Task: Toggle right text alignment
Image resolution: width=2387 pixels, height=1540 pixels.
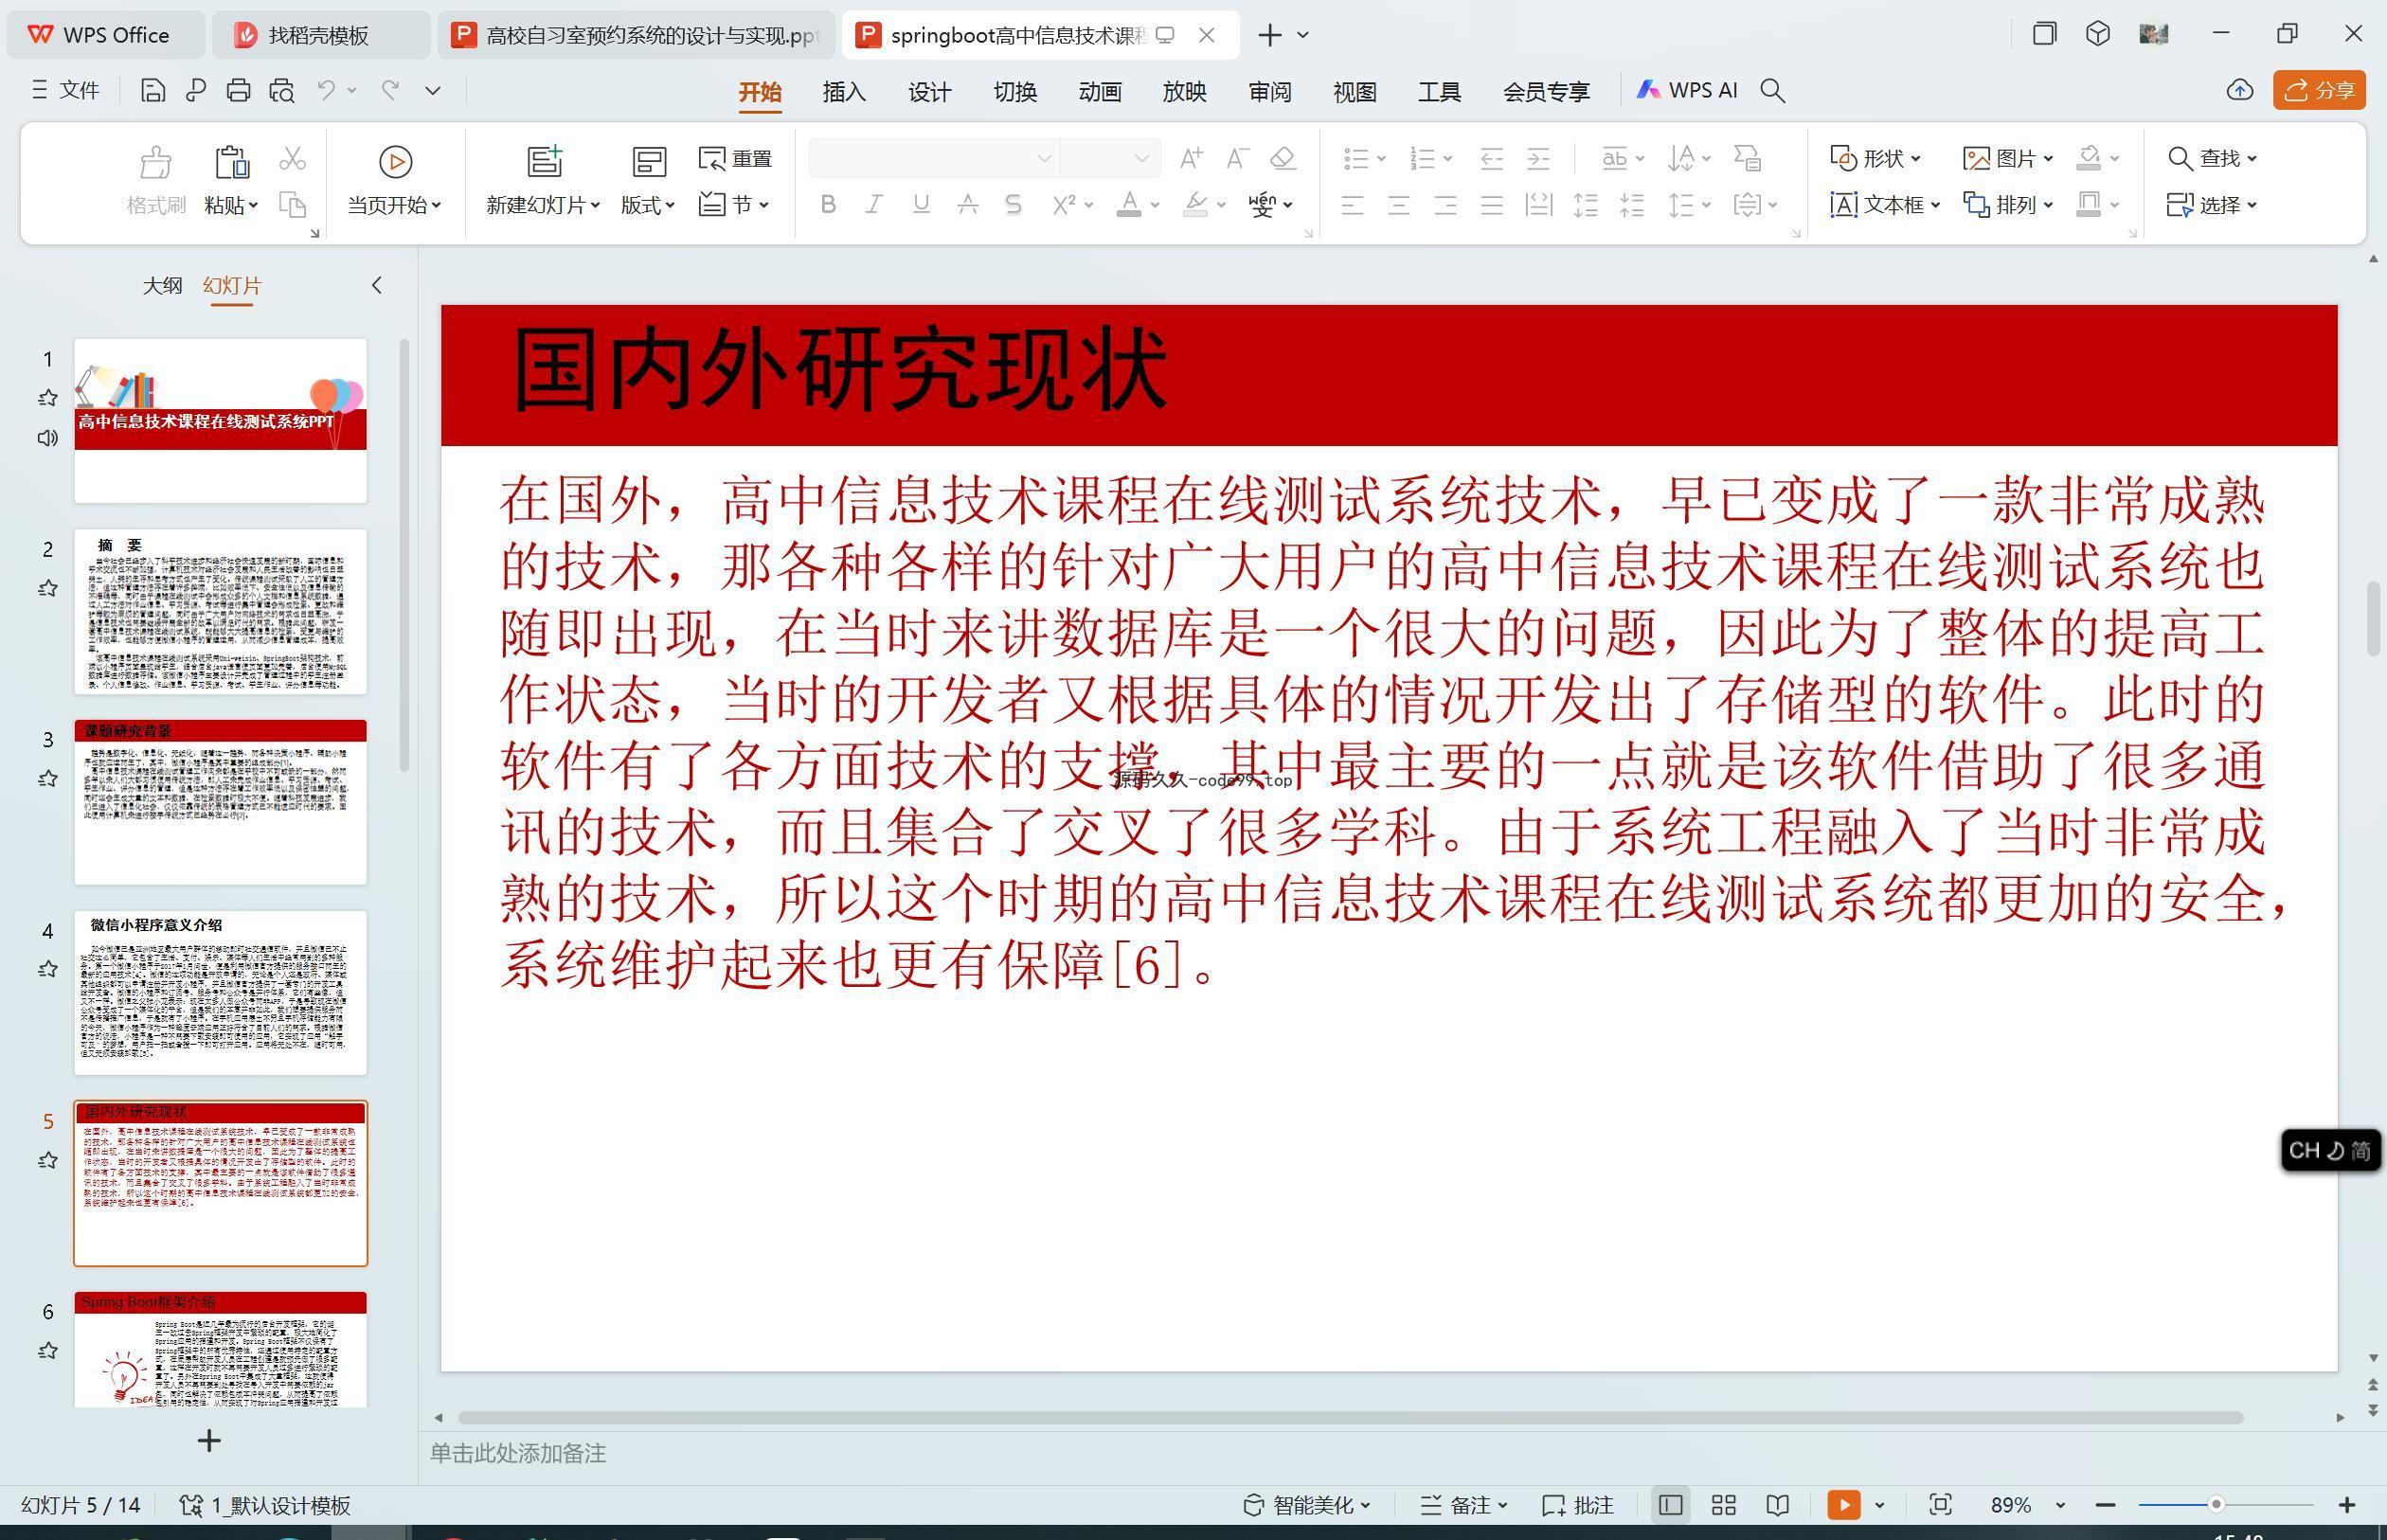Action: (x=1445, y=206)
